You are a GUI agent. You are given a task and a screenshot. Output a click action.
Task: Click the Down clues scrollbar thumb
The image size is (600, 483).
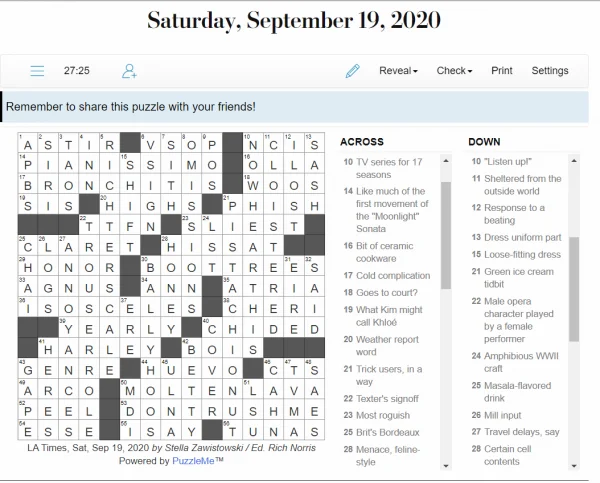click(574, 289)
